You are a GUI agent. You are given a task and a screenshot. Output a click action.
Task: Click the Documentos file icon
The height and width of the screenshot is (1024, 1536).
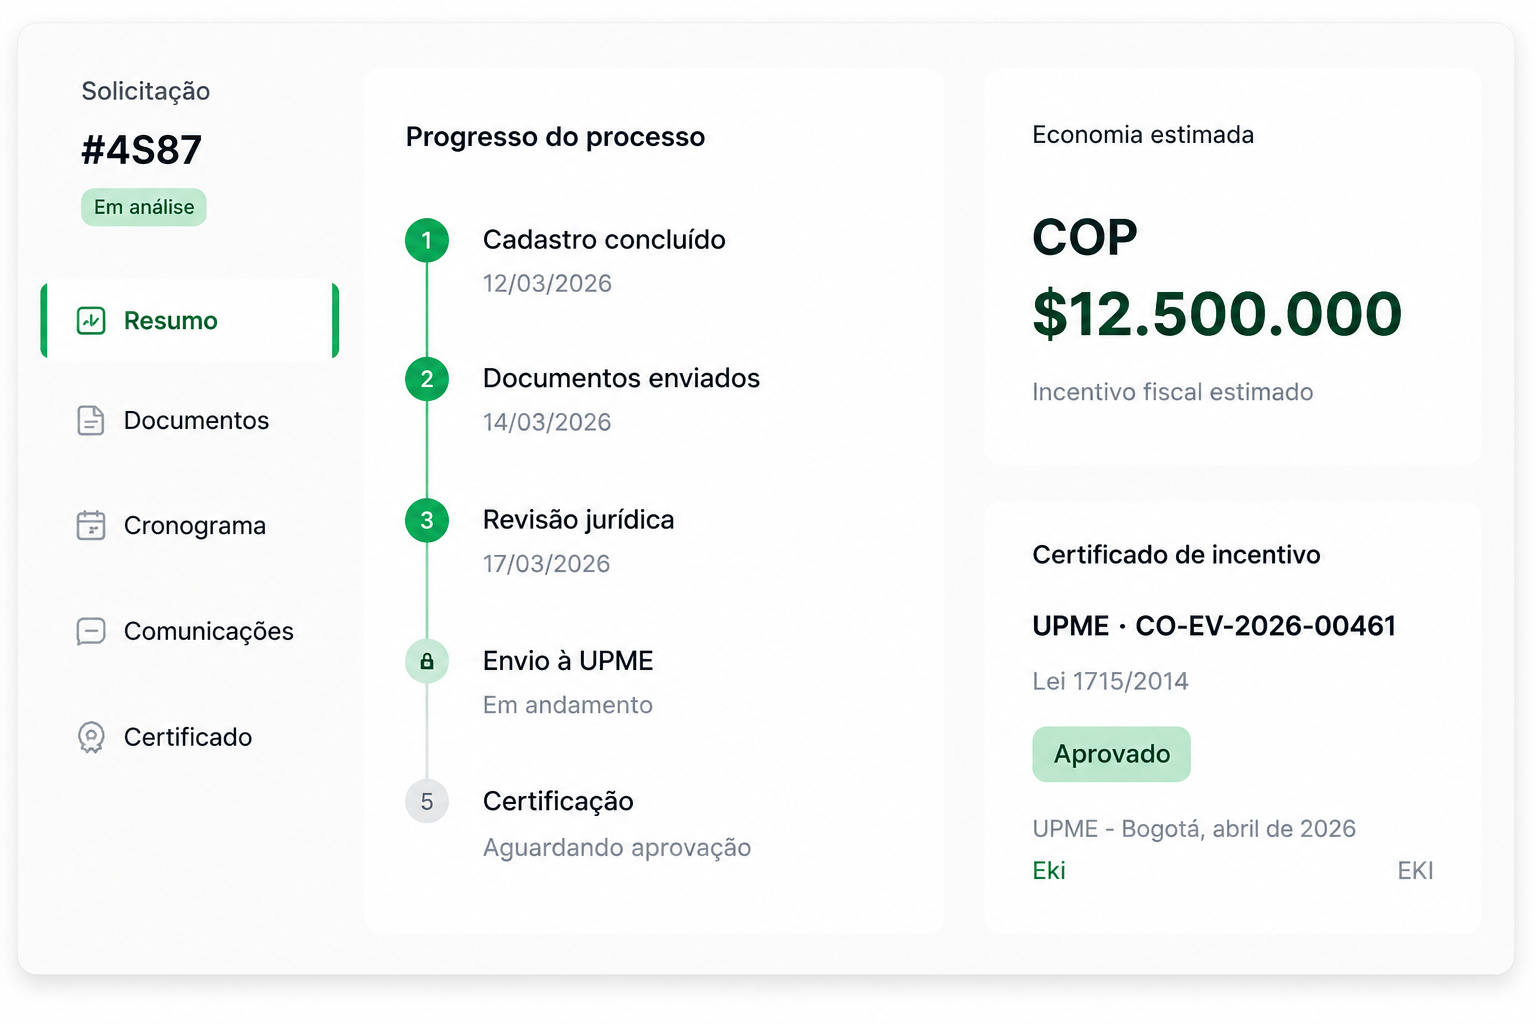pyautogui.click(x=91, y=421)
